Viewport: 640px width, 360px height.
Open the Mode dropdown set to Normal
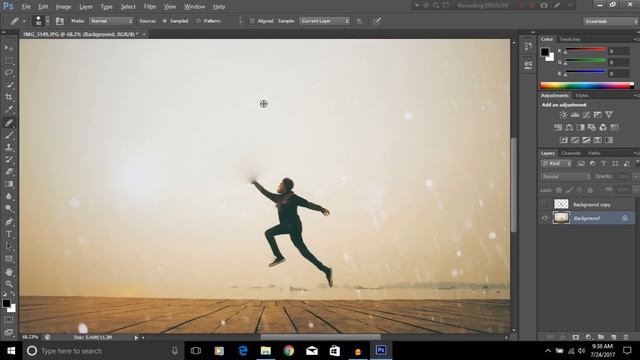(x=111, y=21)
